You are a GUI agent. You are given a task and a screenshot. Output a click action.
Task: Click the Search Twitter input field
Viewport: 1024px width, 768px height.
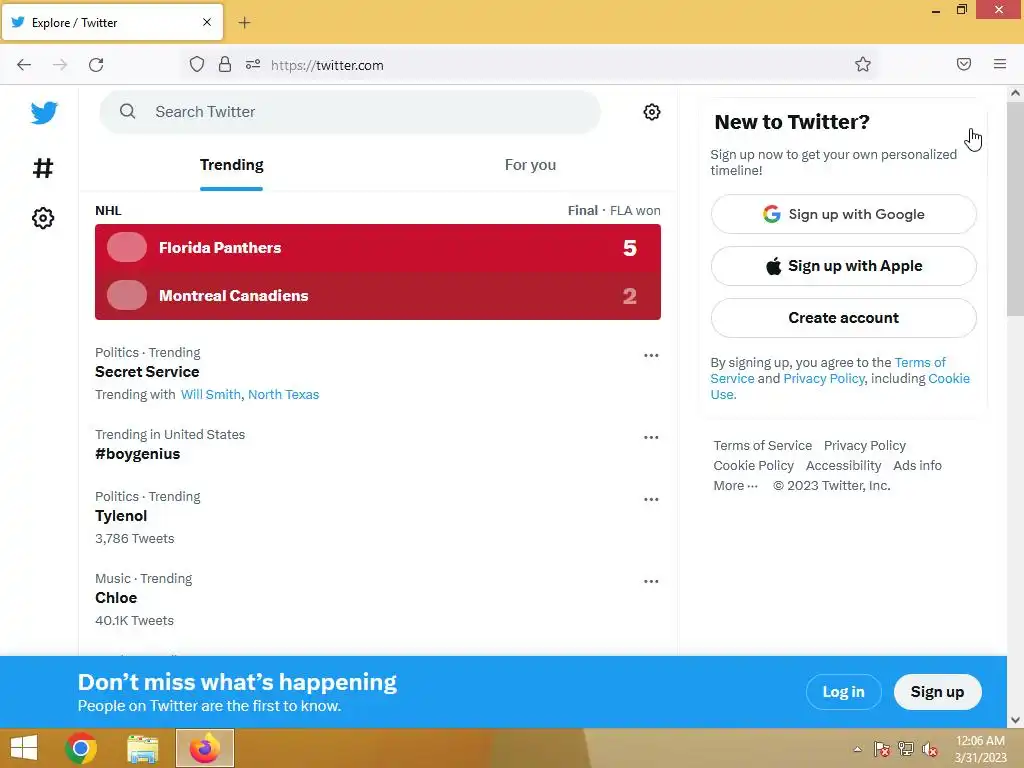349,112
